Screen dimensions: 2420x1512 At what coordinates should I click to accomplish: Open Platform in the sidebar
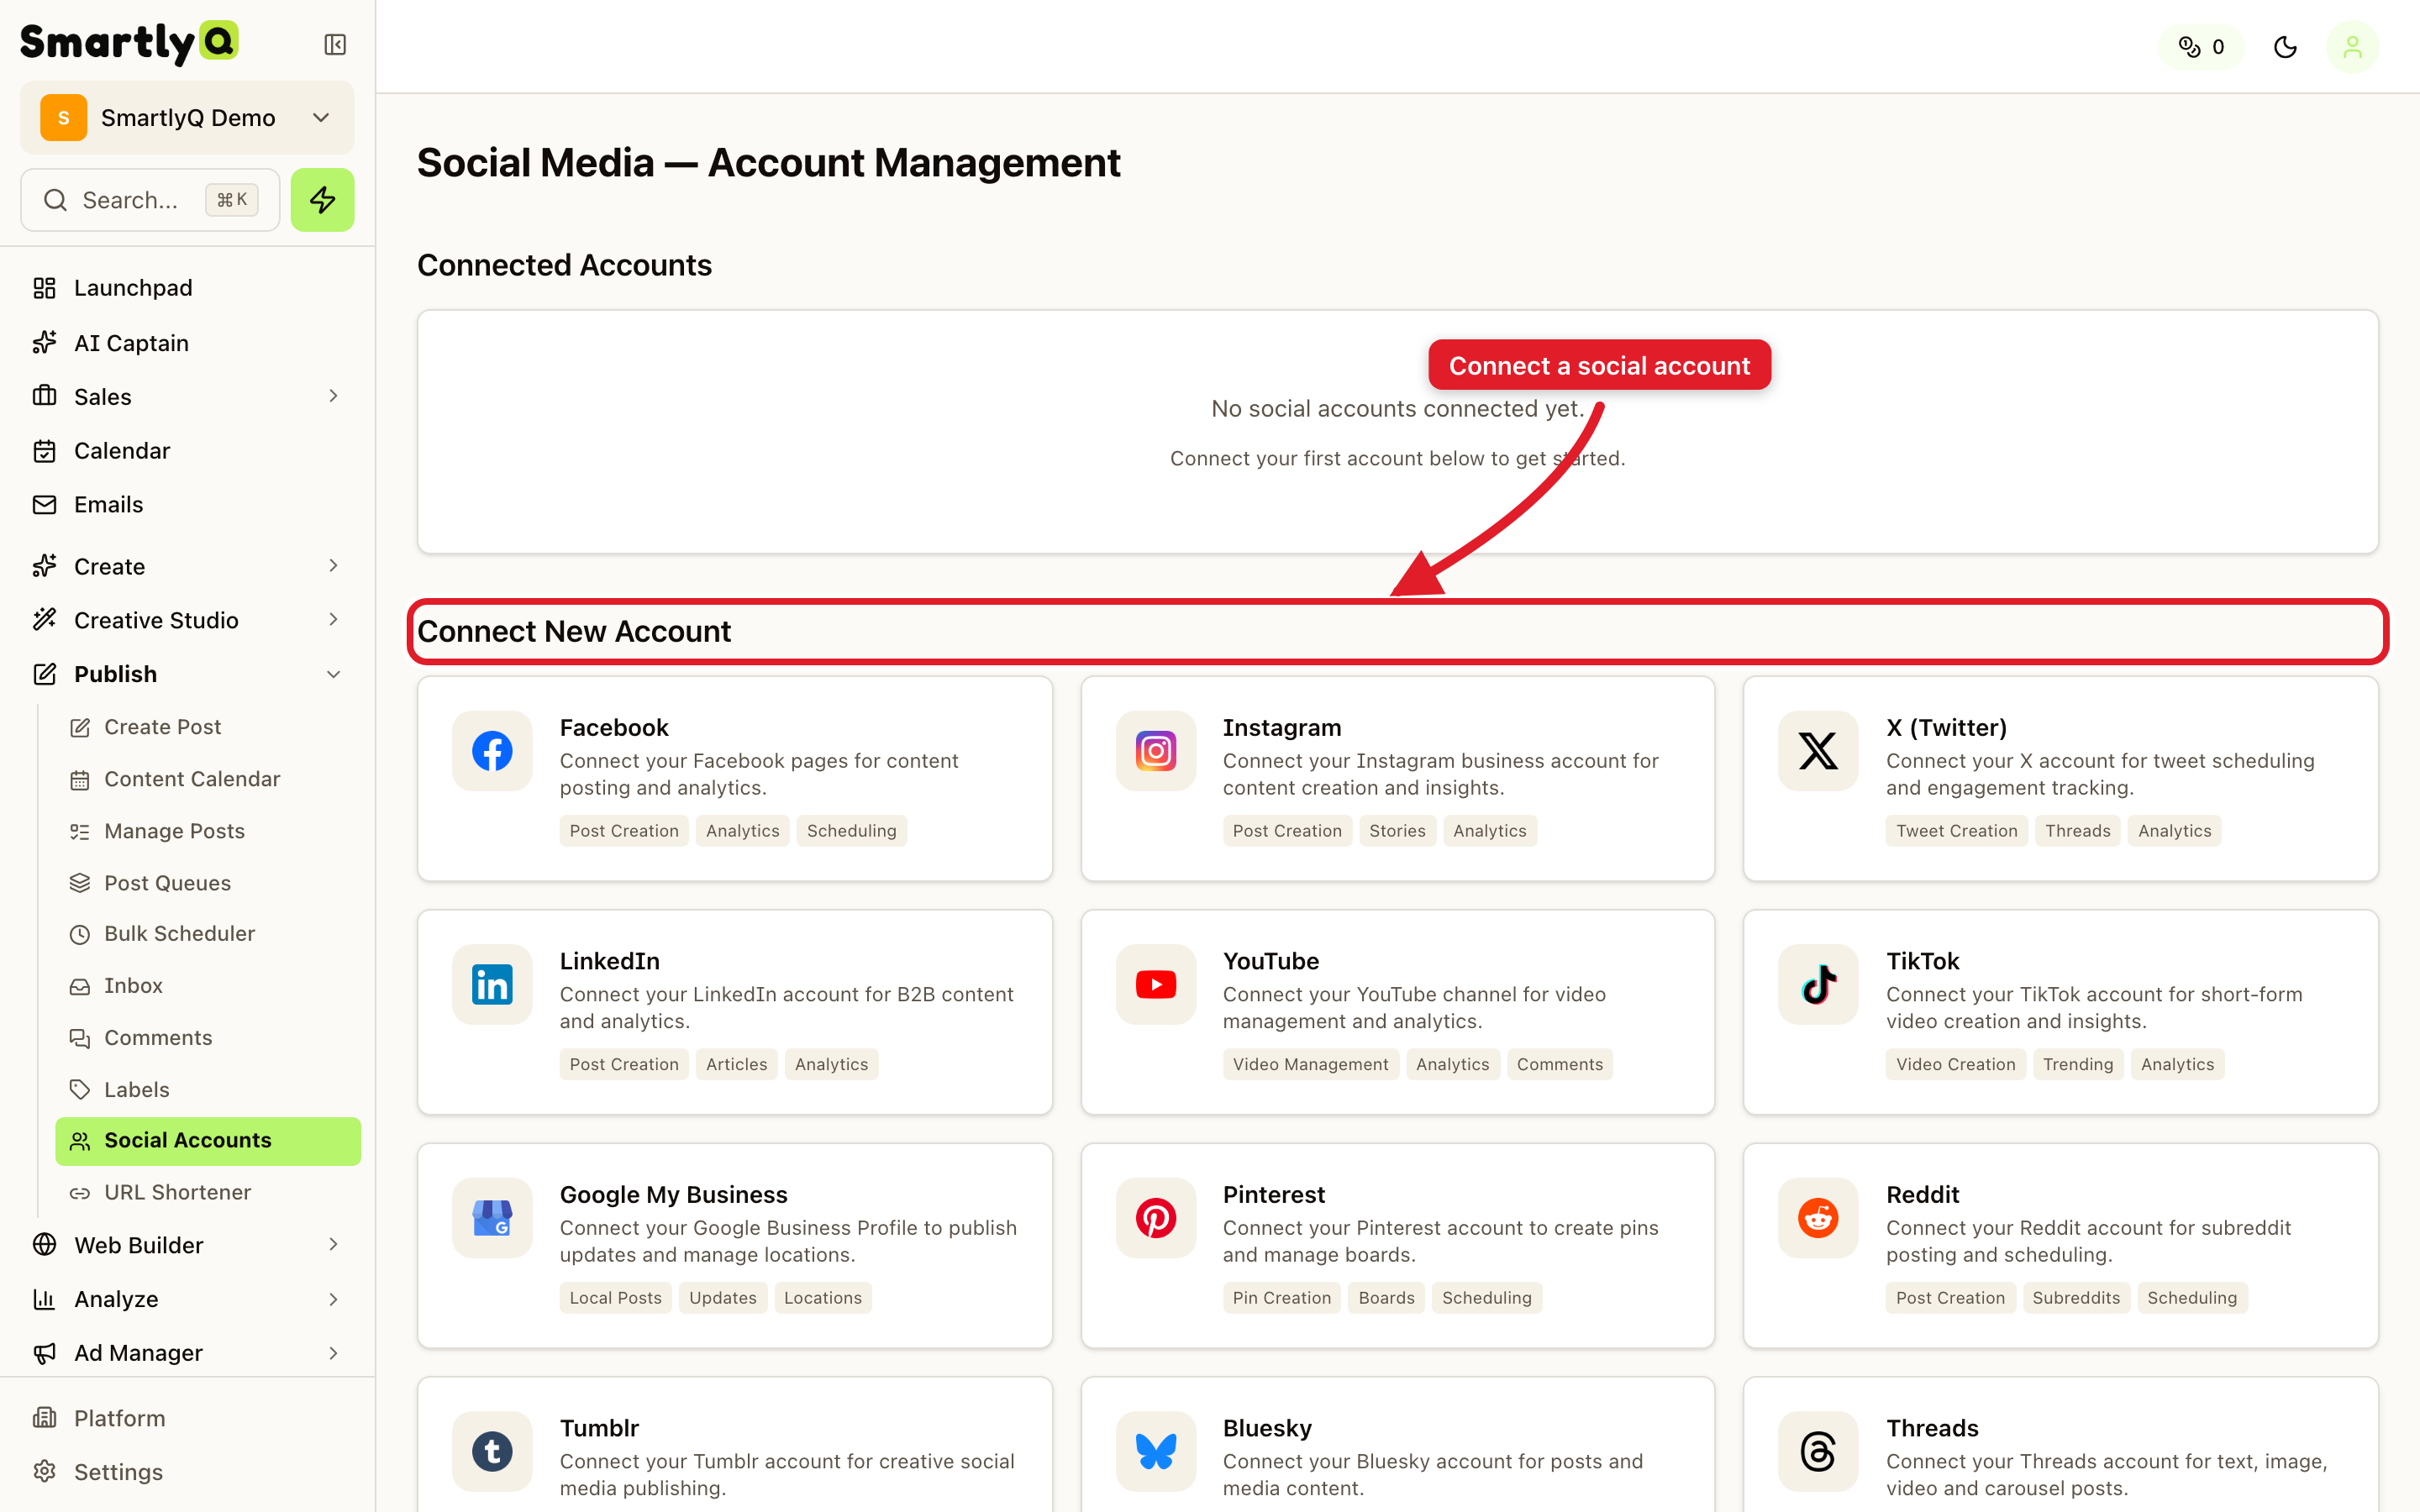click(x=119, y=1419)
